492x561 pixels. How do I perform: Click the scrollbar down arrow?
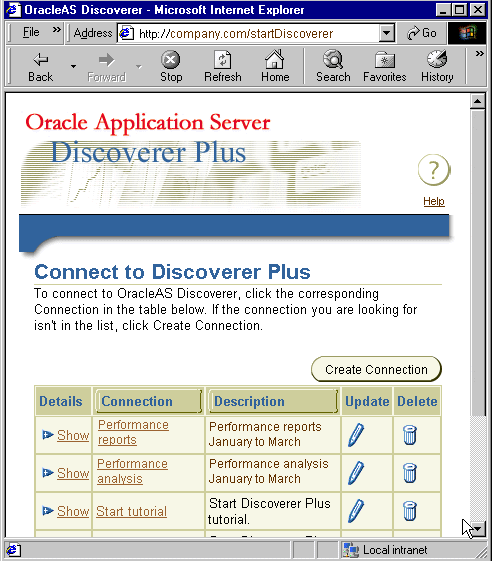tap(477, 528)
